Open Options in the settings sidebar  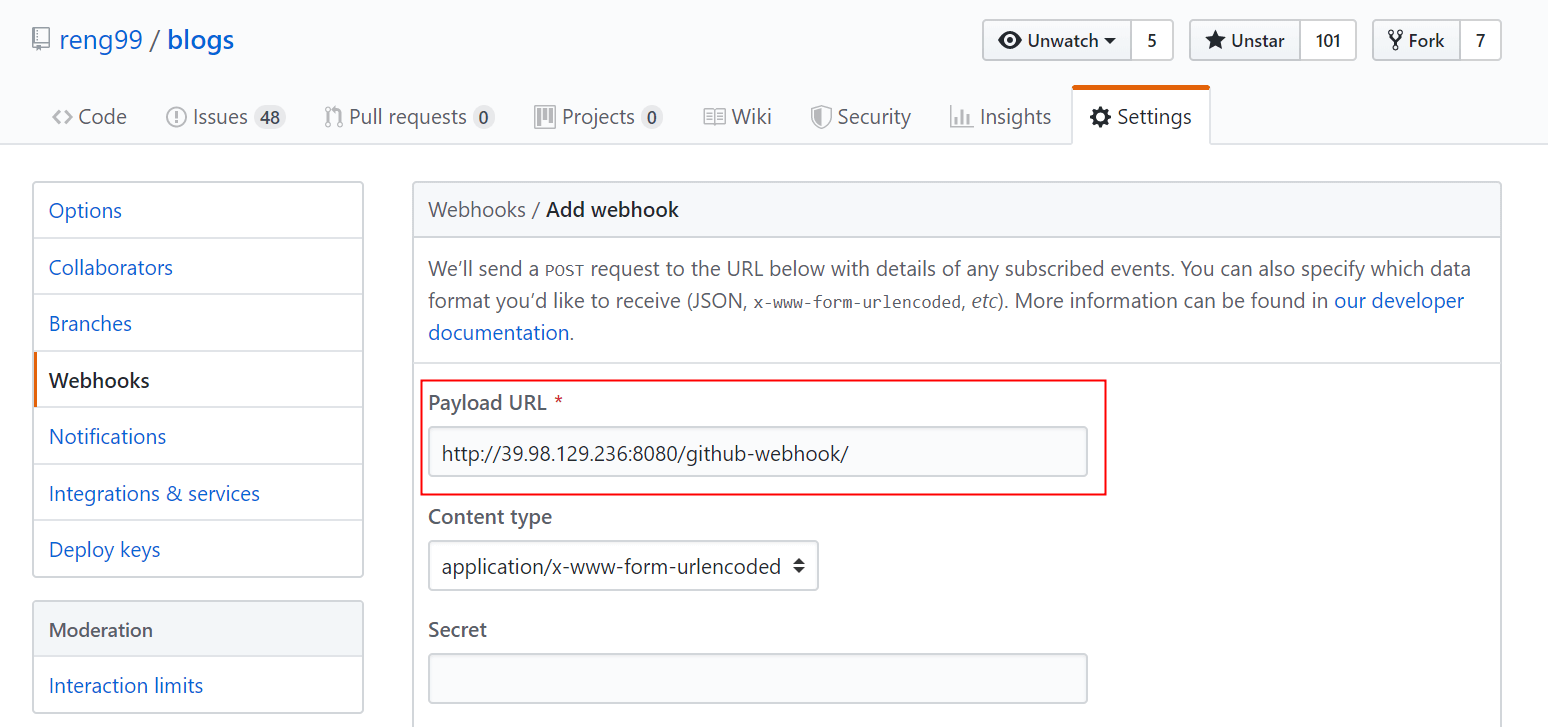(x=198, y=210)
